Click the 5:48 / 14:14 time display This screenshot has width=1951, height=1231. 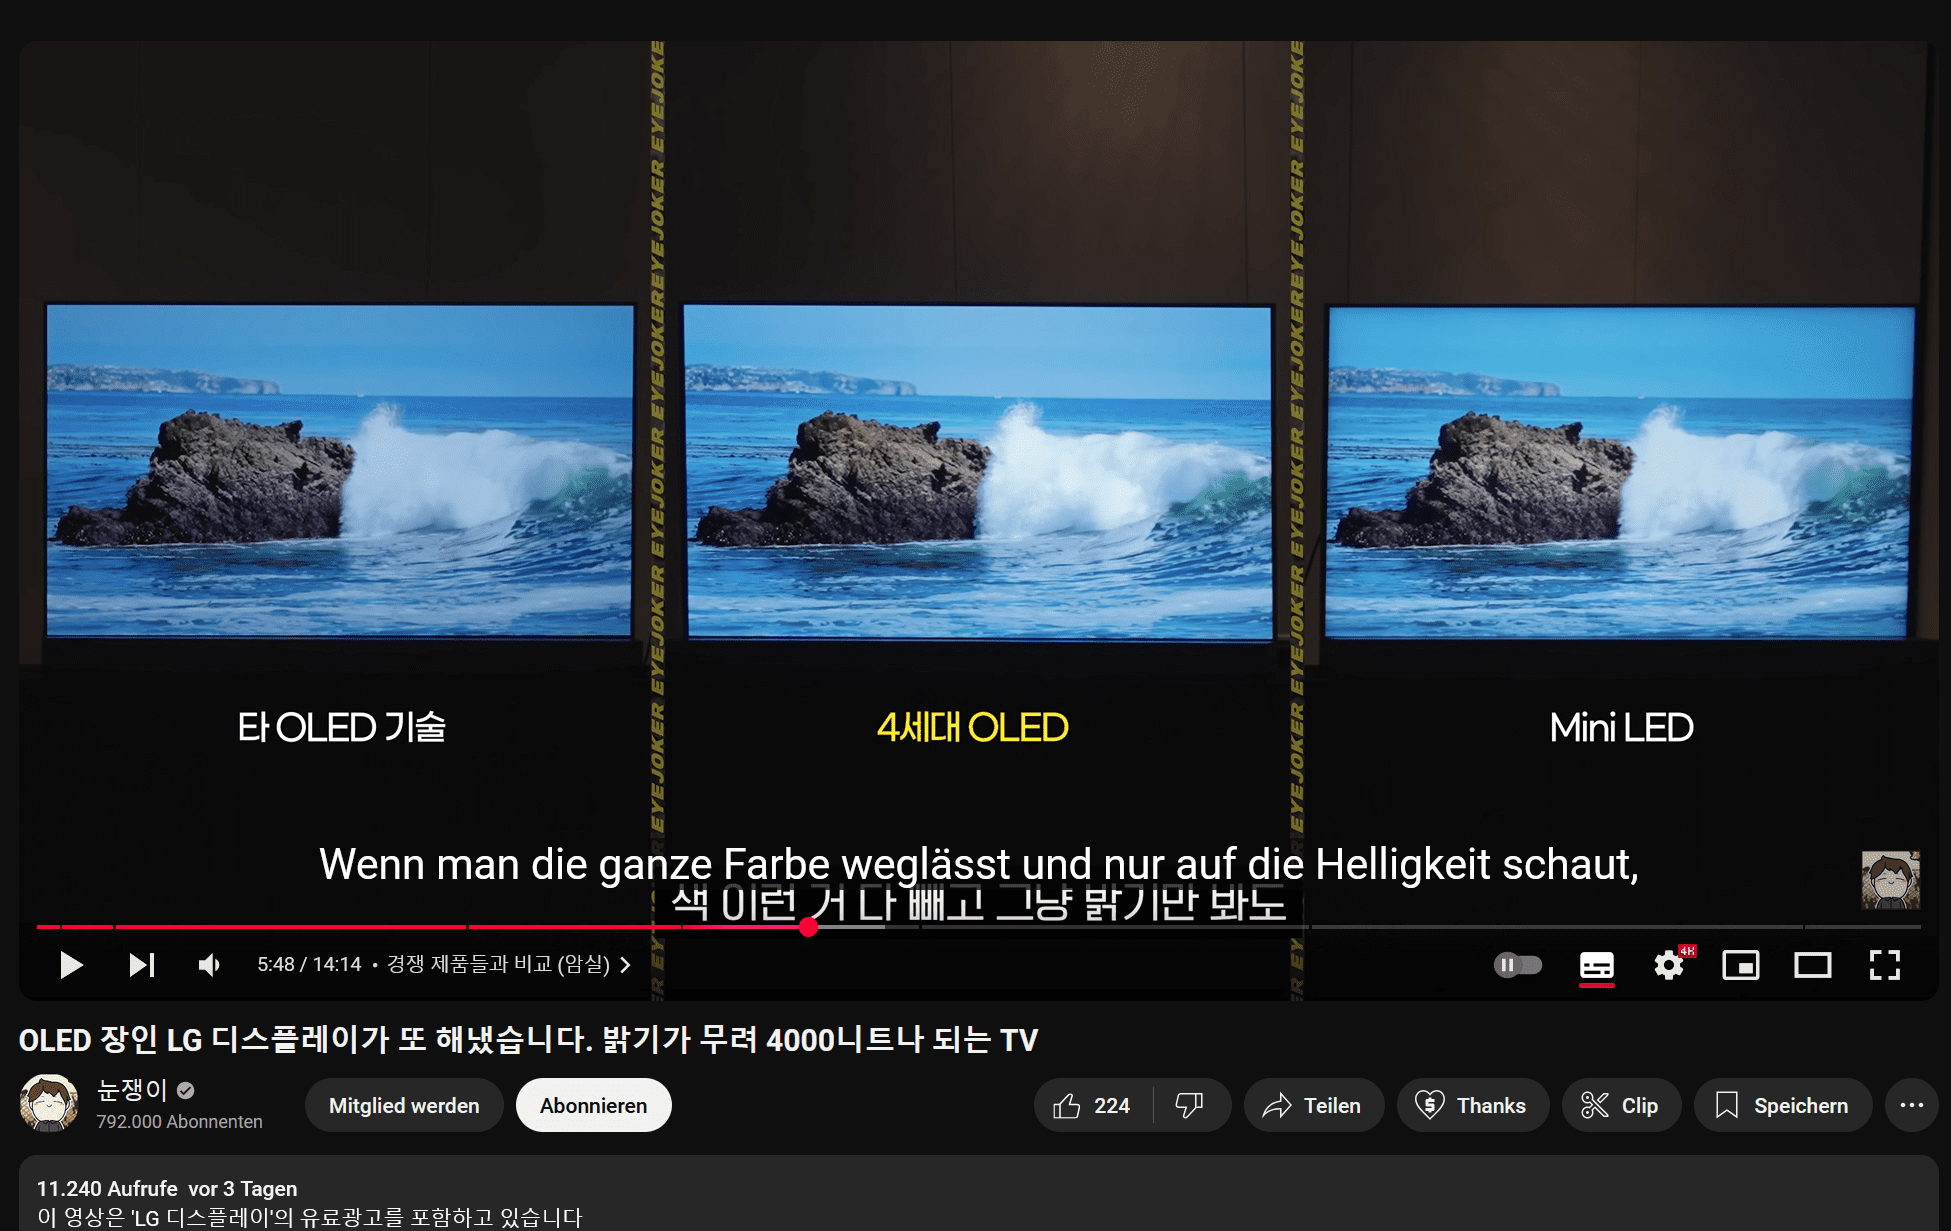tap(309, 964)
